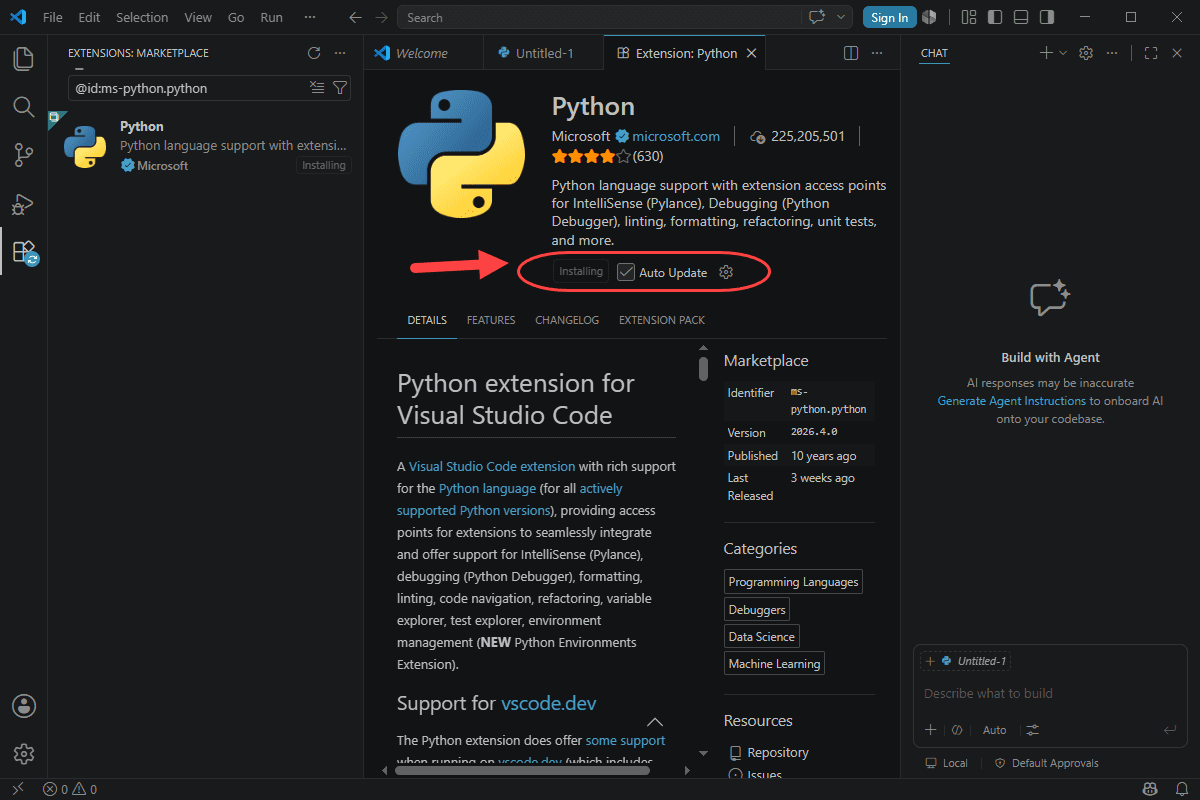
Task: Click the extension details vertical scrollbar
Action: click(x=703, y=368)
